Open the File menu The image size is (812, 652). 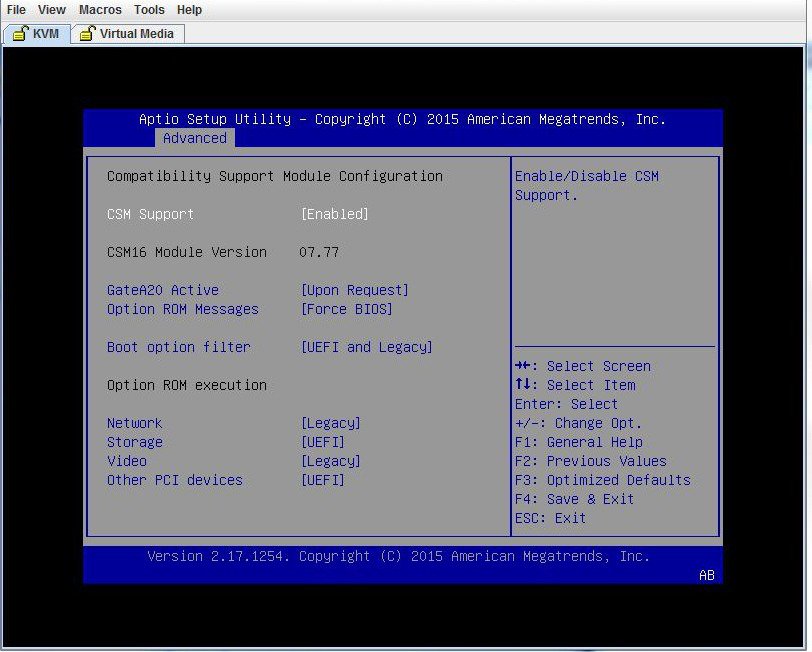(x=16, y=10)
